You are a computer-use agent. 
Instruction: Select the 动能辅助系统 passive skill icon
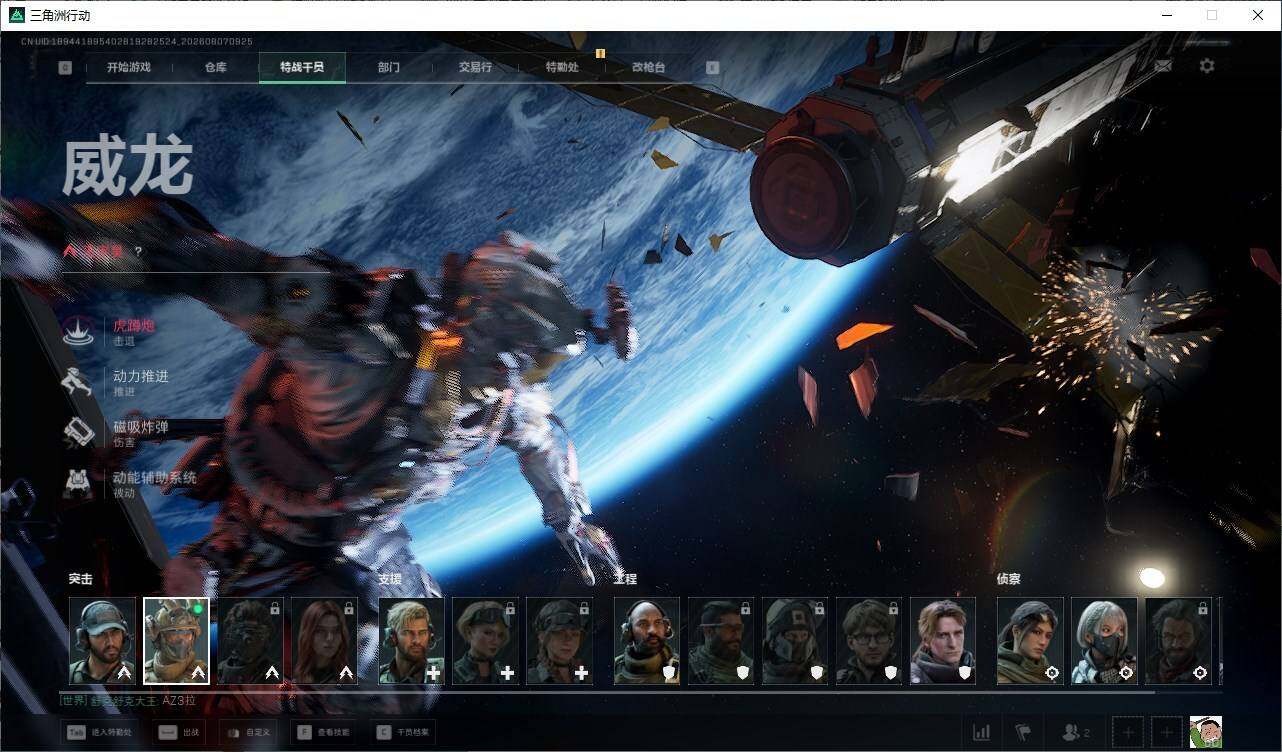click(x=79, y=483)
